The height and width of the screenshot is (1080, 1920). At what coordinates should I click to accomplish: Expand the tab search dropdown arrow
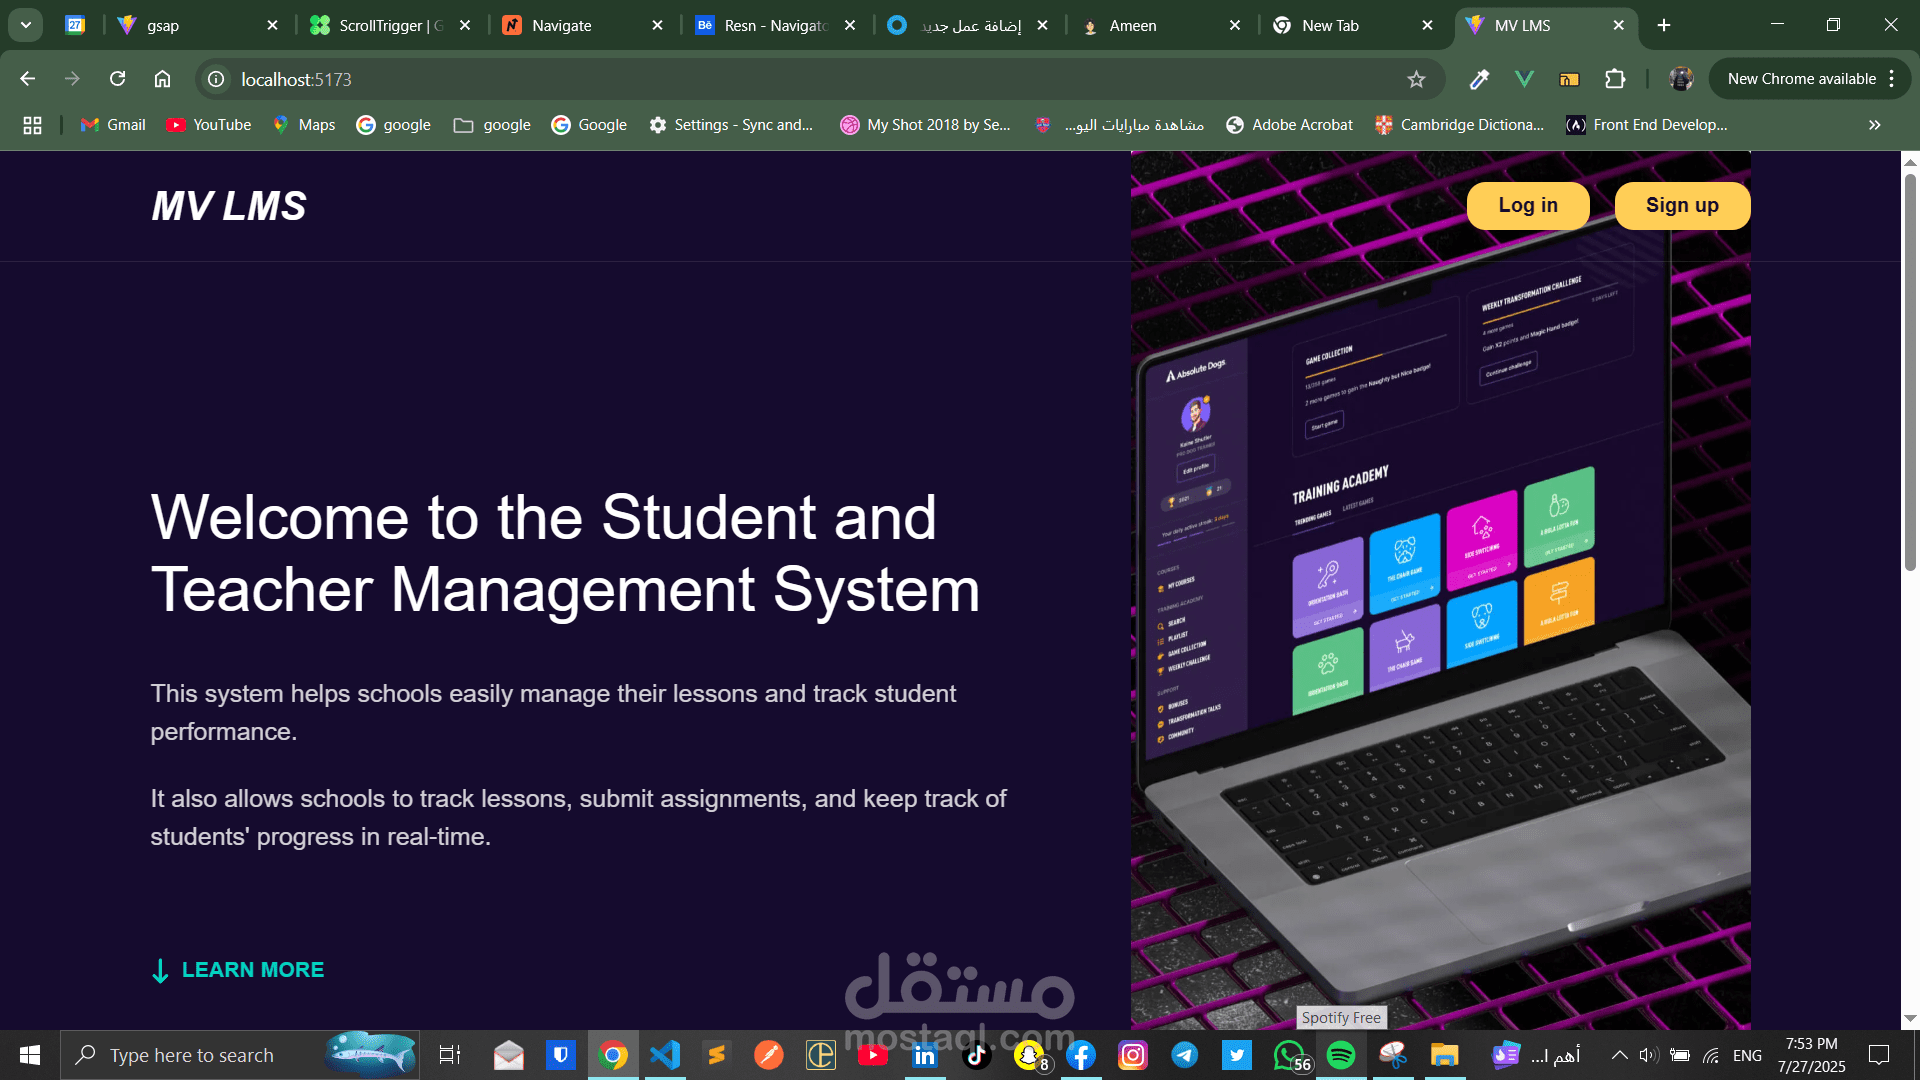pyautogui.click(x=26, y=25)
